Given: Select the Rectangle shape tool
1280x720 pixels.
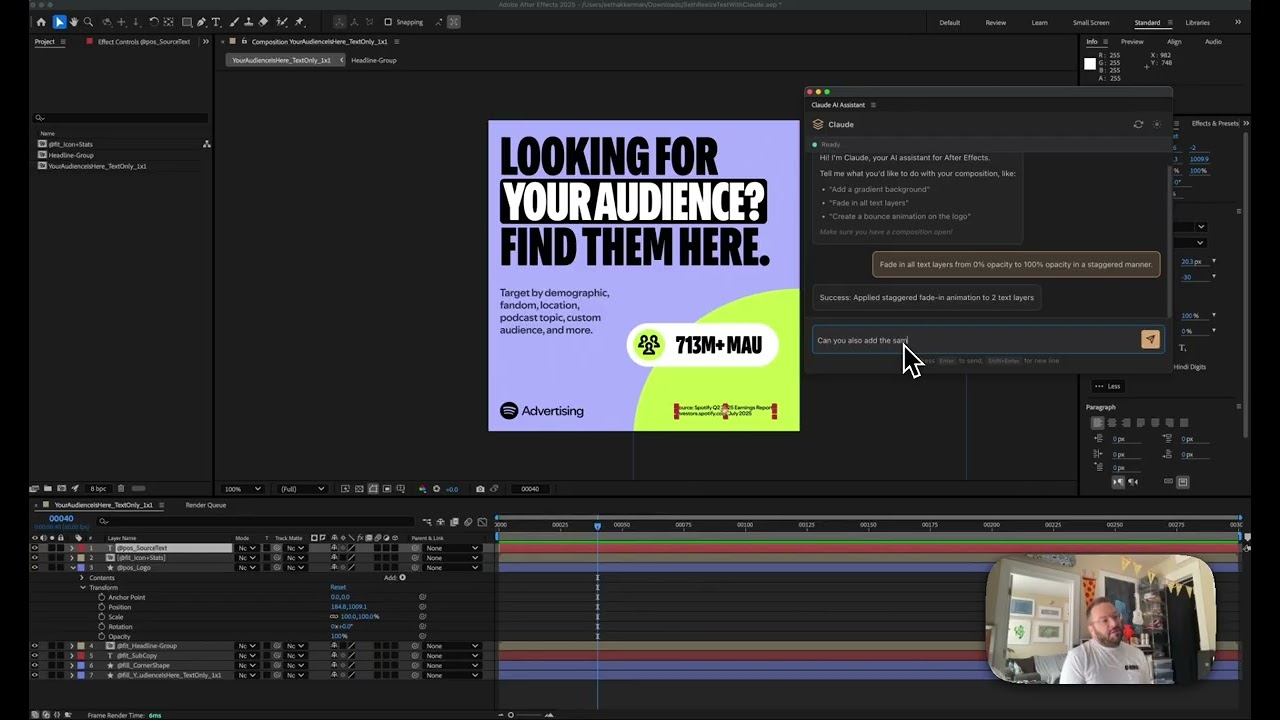Looking at the screenshot, I should [x=187, y=22].
